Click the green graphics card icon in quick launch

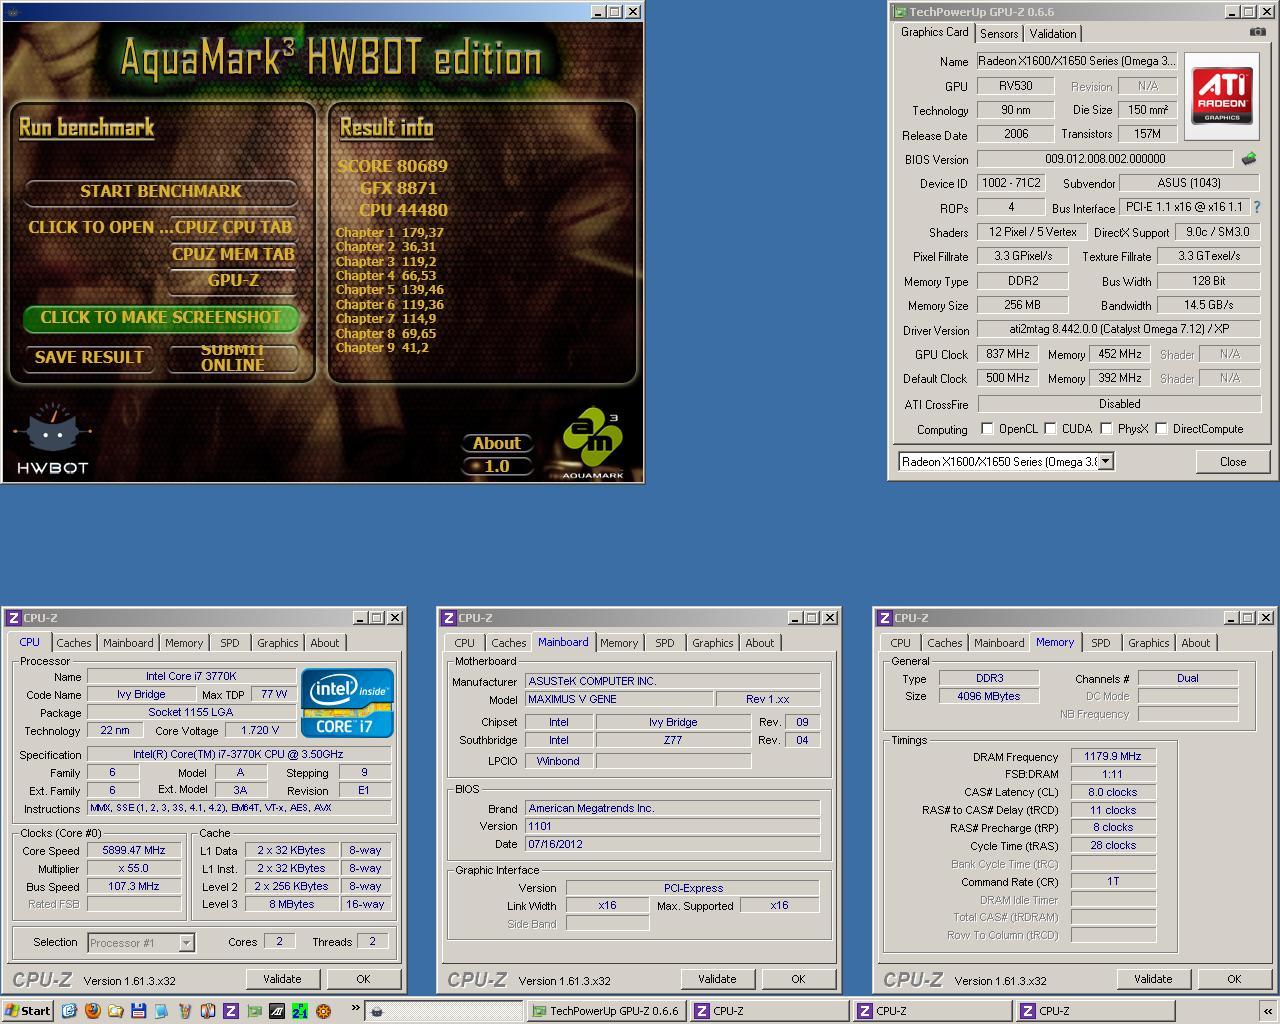pyautogui.click(x=254, y=1011)
